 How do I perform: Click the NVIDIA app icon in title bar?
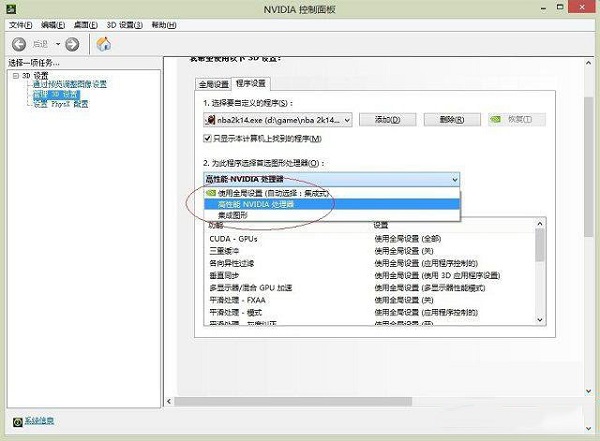pyautogui.click(x=11, y=8)
